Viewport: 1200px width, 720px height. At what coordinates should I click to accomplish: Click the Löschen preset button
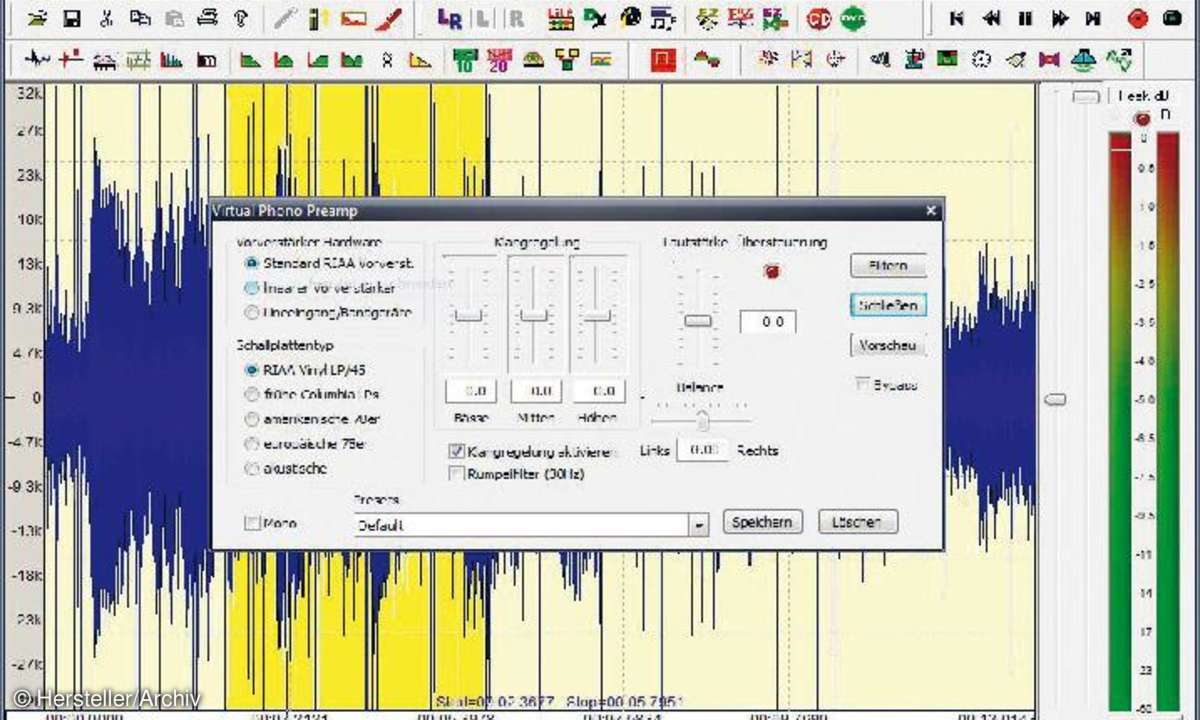pyautogui.click(x=858, y=522)
